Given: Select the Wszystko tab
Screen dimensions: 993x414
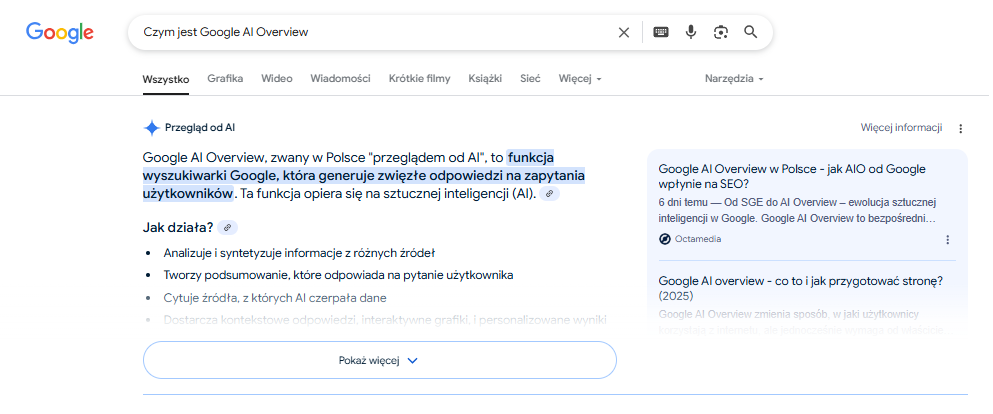Looking at the screenshot, I should pos(166,79).
